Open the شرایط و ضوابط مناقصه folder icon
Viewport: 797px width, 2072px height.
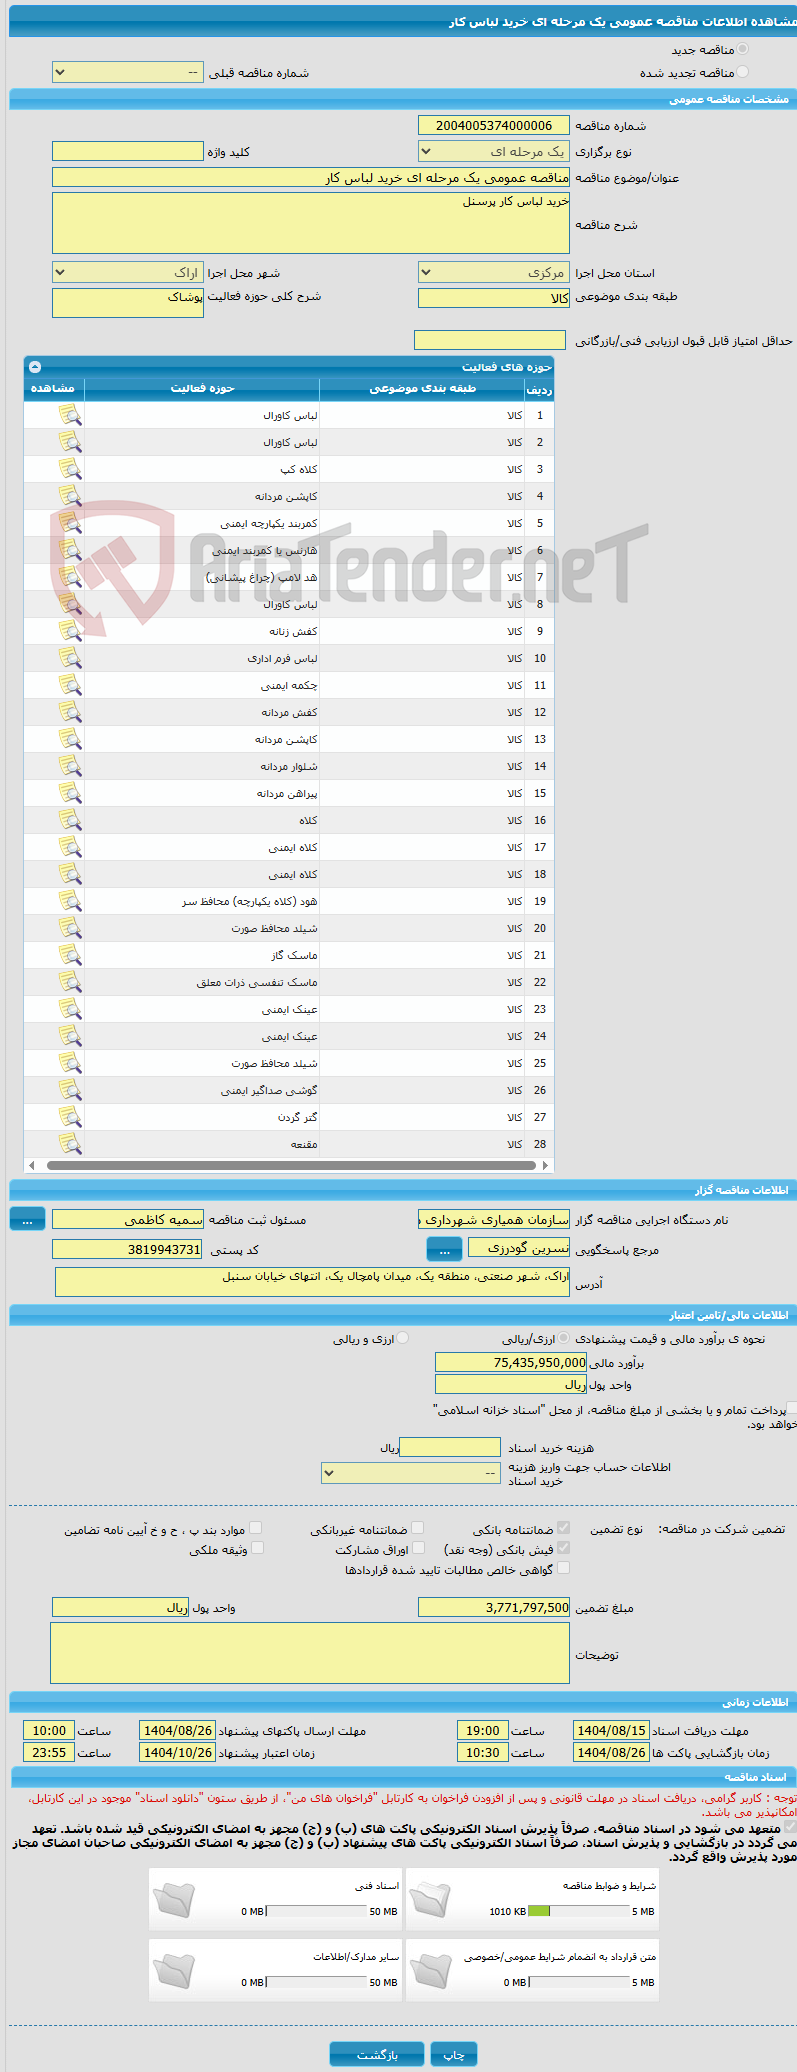point(431,1899)
